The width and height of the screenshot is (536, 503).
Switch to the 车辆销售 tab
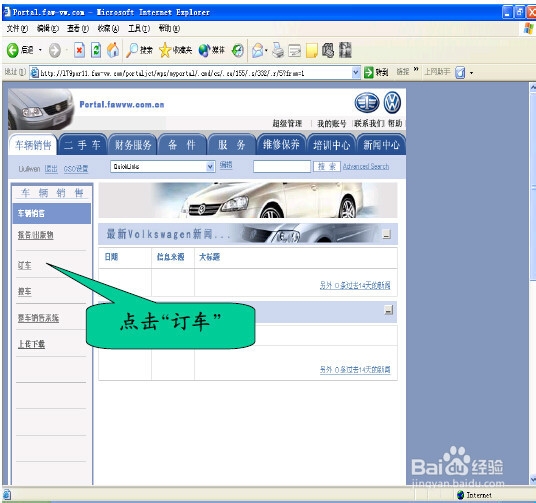33,145
